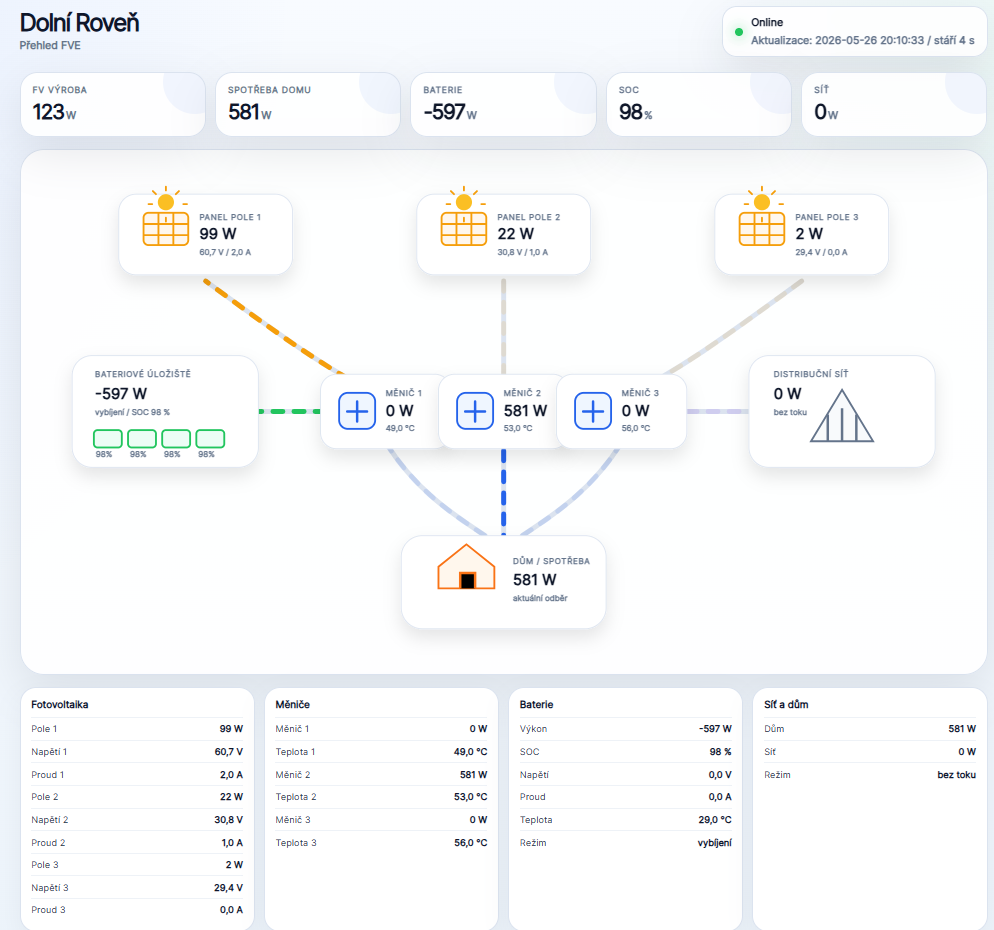Viewport: 994px width, 930px height.
Task: Select the Teplota 1 row value 49,0 °C
Action: click(x=470, y=752)
